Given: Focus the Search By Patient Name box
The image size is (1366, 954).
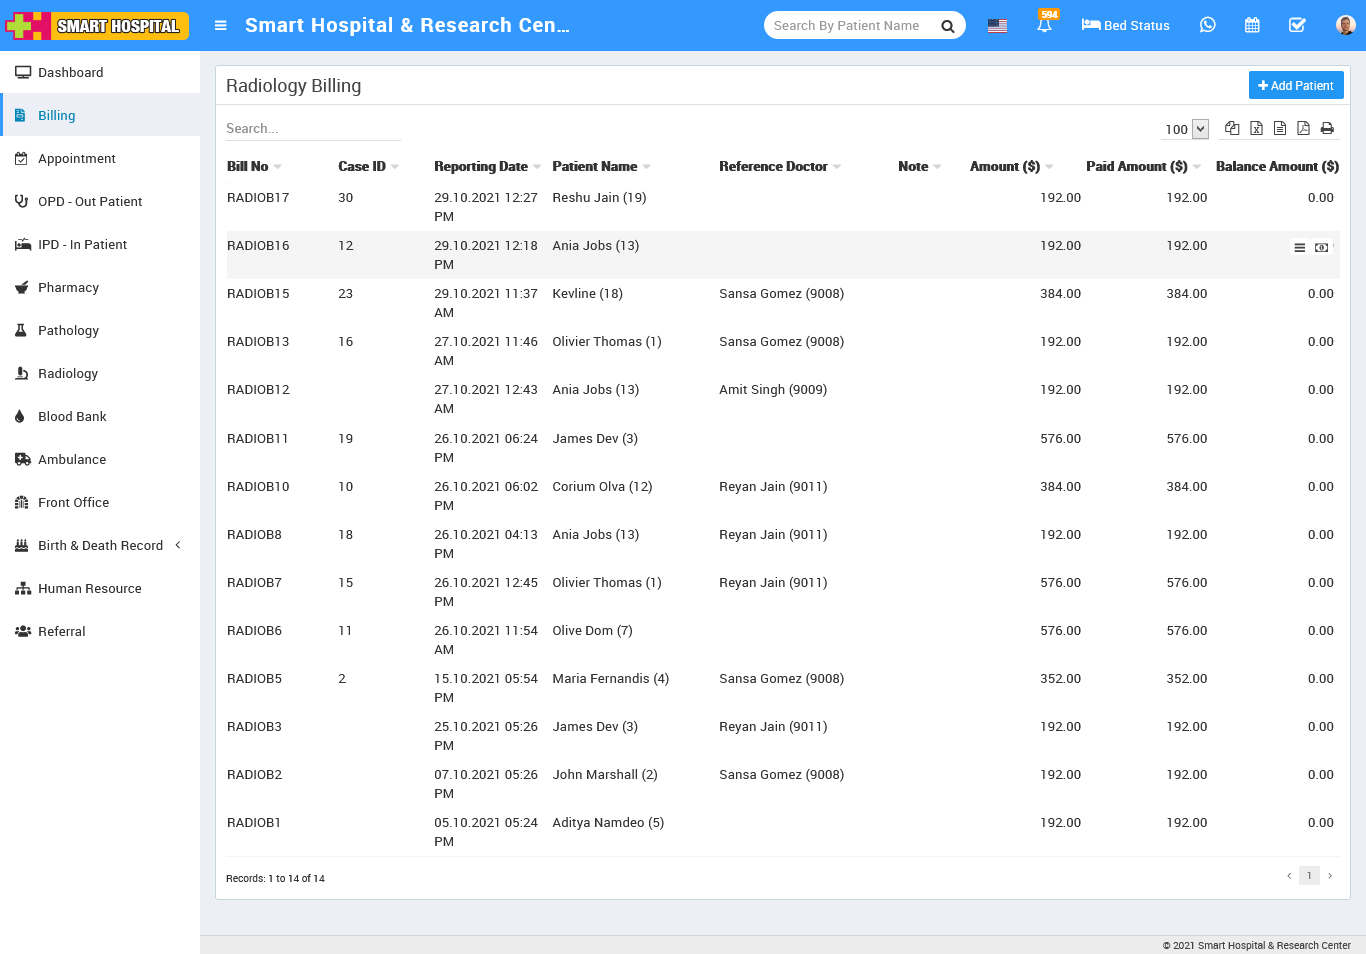Looking at the screenshot, I should (x=850, y=26).
